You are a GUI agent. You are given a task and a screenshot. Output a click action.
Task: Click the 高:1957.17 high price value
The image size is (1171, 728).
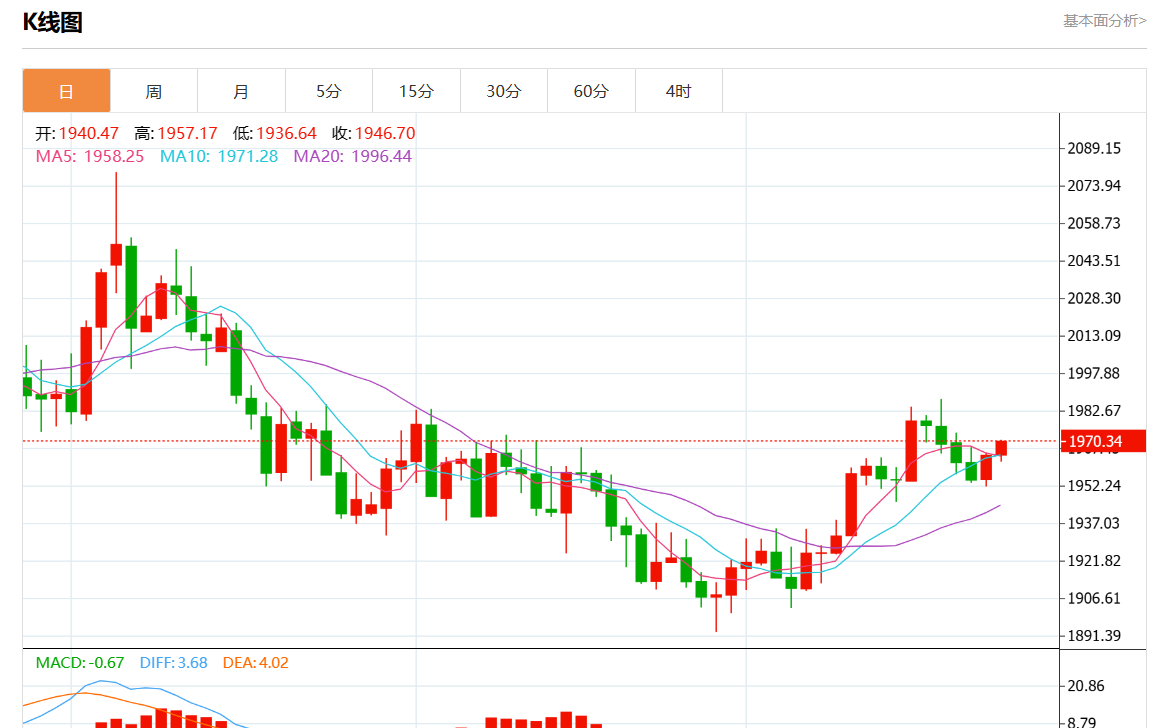click(x=176, y=134)
